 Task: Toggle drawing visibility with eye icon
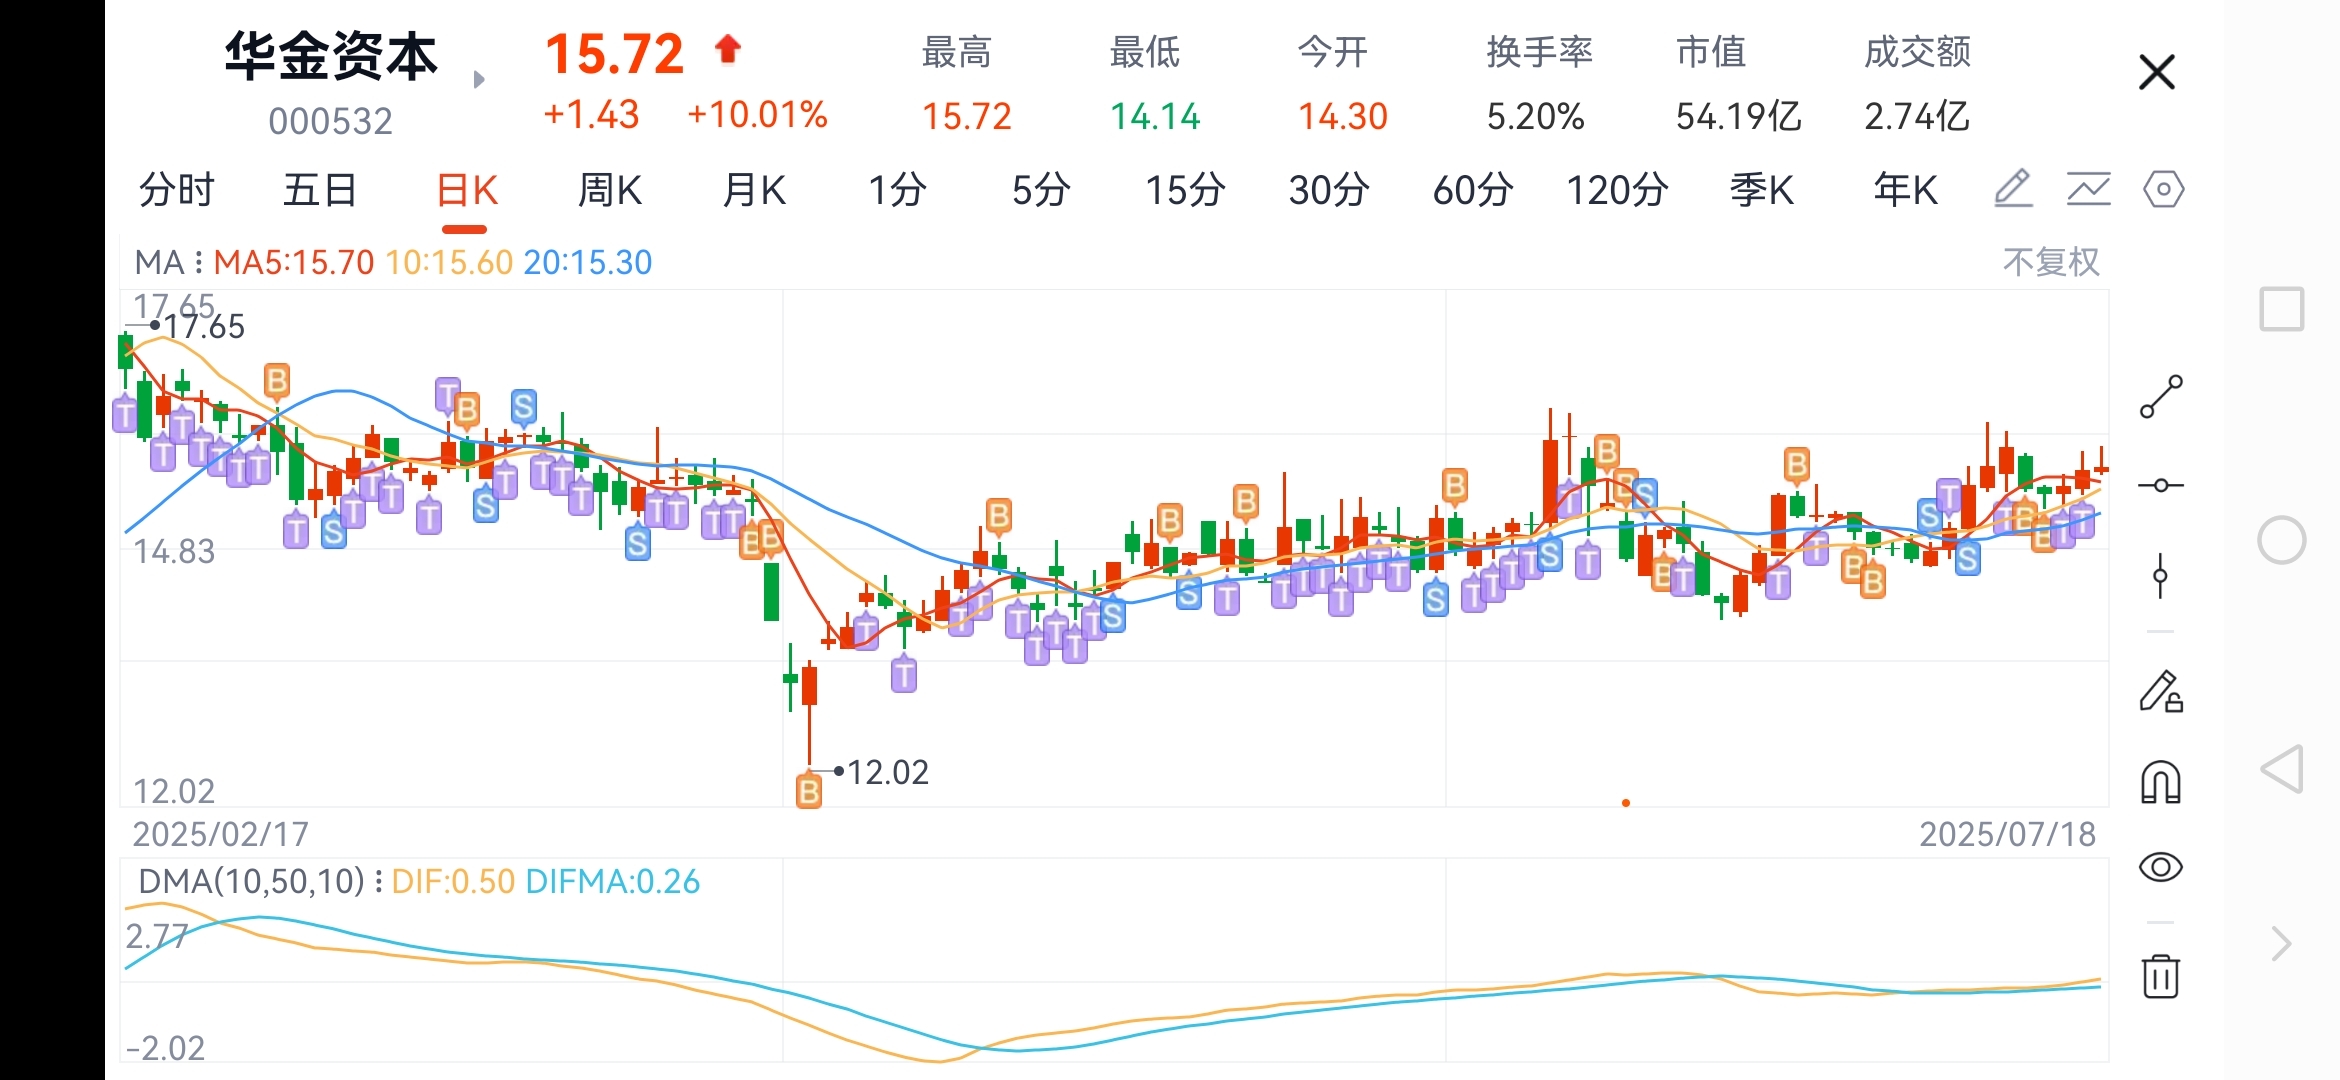[x=2161, y=867]
